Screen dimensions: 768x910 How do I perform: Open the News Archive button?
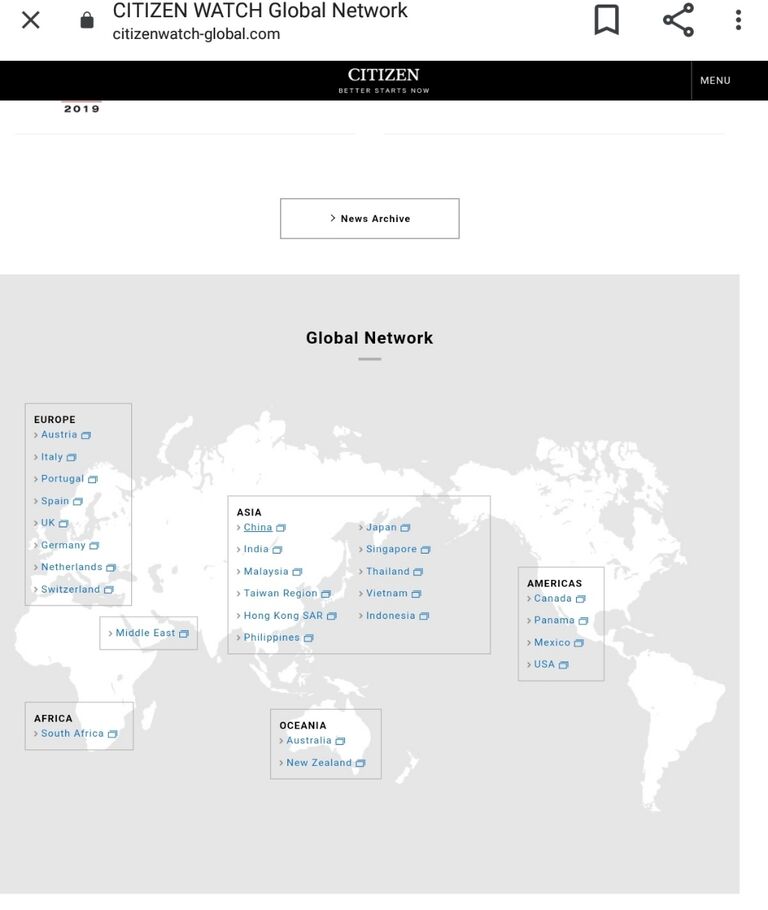[x=370, y=219]
